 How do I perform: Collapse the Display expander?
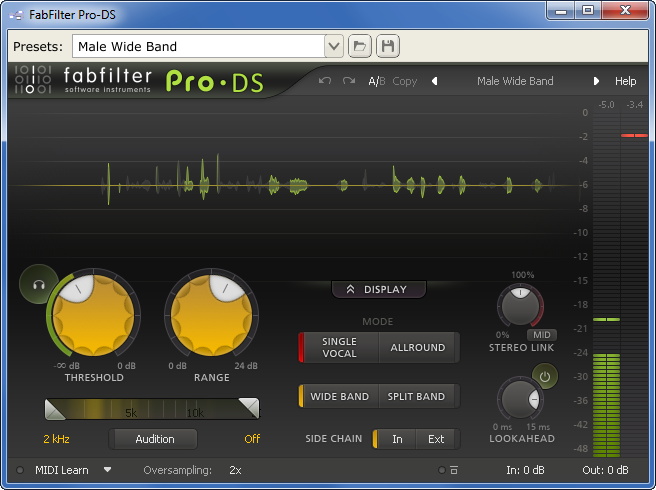pos(378,289)
